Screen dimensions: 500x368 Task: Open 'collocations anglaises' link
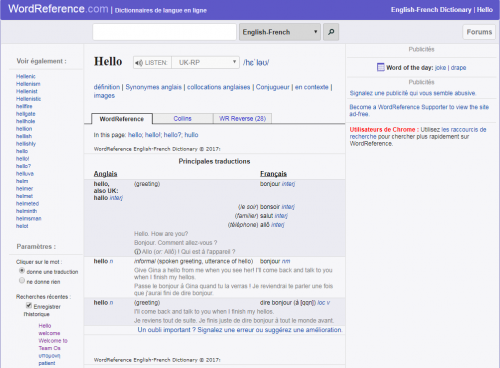219,87
